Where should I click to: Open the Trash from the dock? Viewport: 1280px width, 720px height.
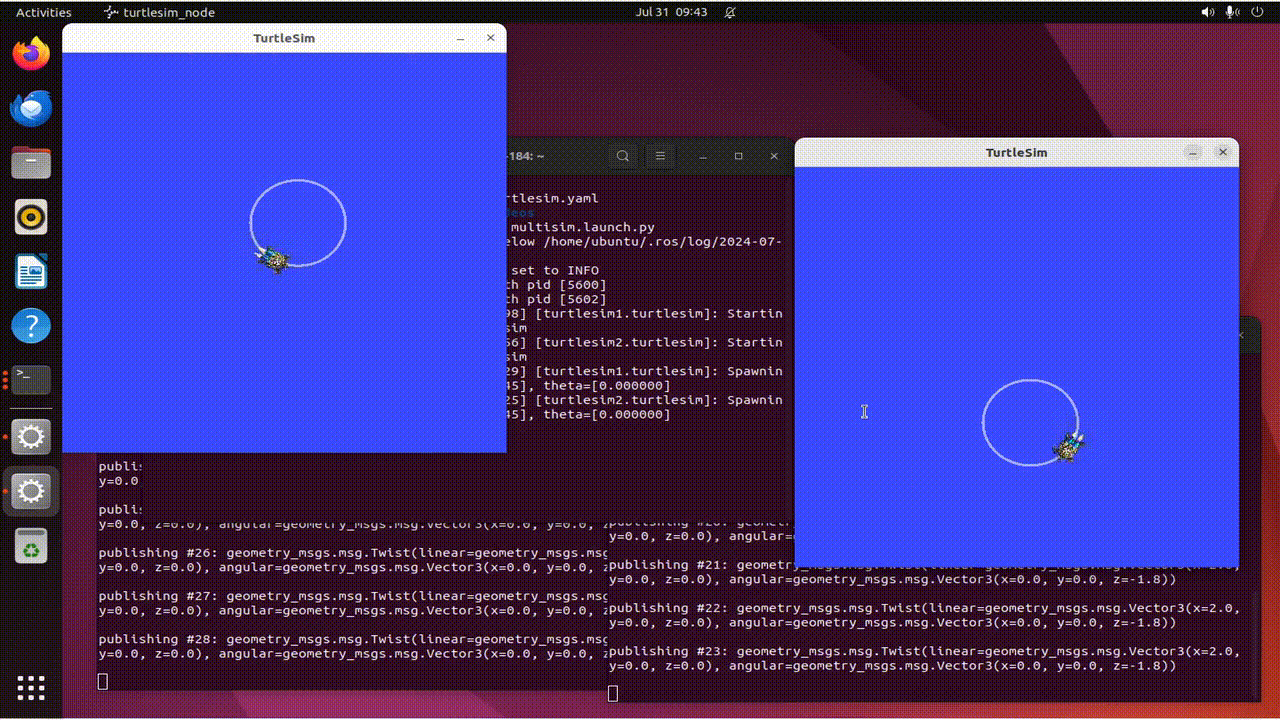[31, 545]
